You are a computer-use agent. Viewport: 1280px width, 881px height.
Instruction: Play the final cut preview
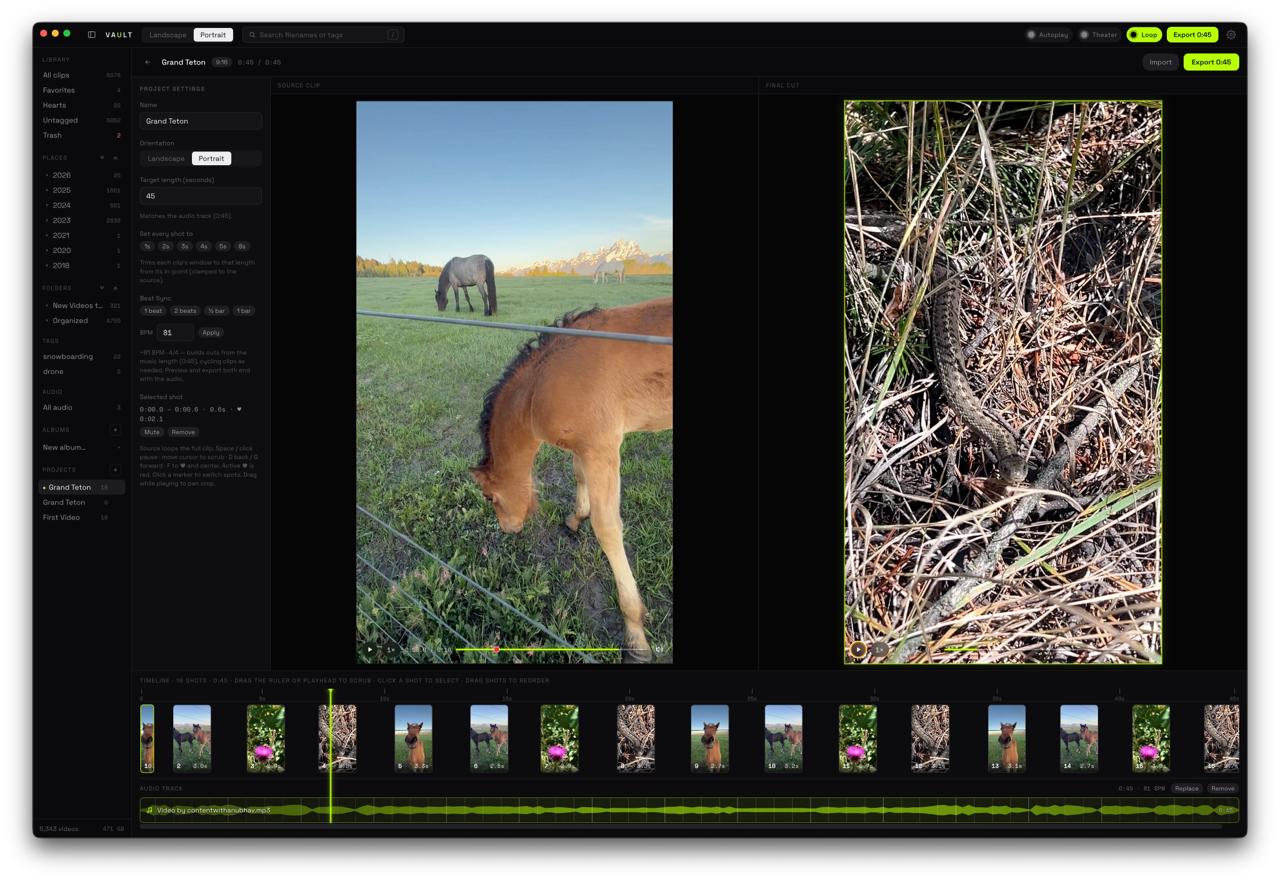click(858, 649)
